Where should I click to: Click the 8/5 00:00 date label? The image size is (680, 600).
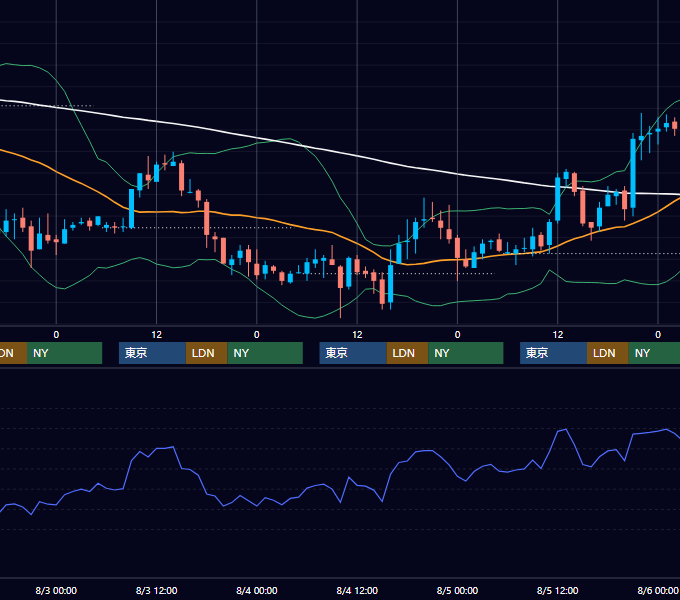457,590
